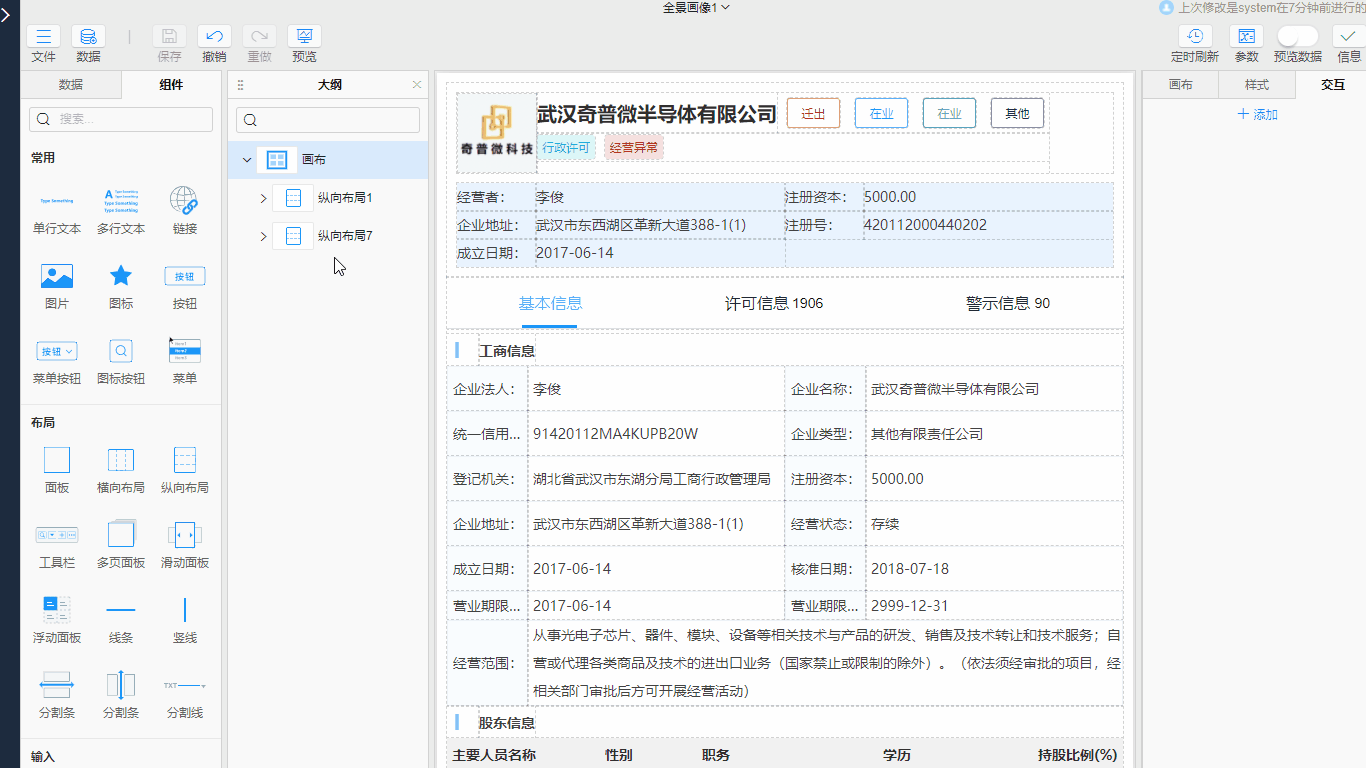Screen dimensions: 1366x768
Task: Undo with the 撤销 icon
Action: tap(214, 36)
